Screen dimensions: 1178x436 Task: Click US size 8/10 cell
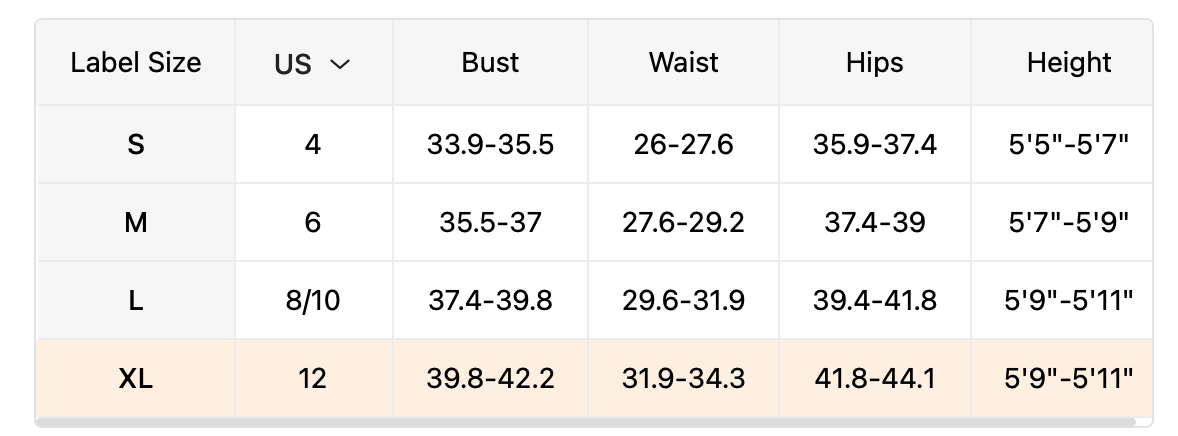click(313, 300)
